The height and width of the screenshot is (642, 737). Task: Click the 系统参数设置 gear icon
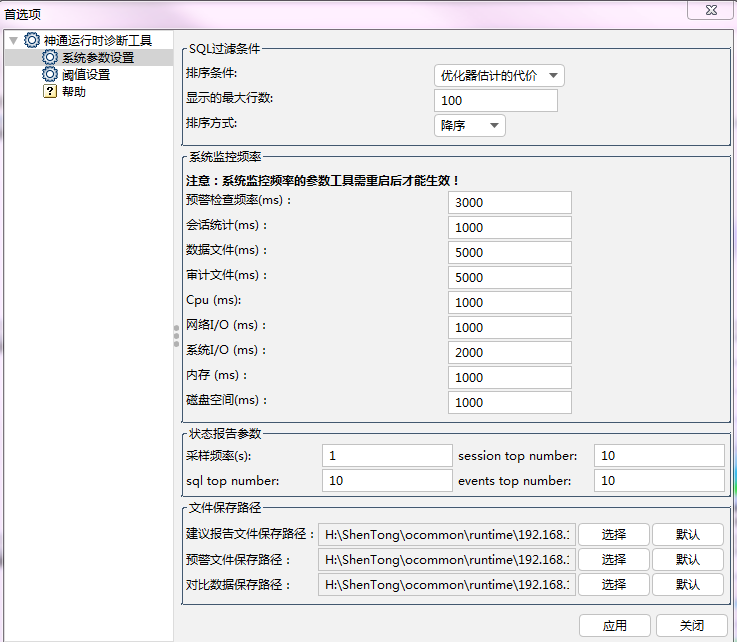(x=50, y=58)
